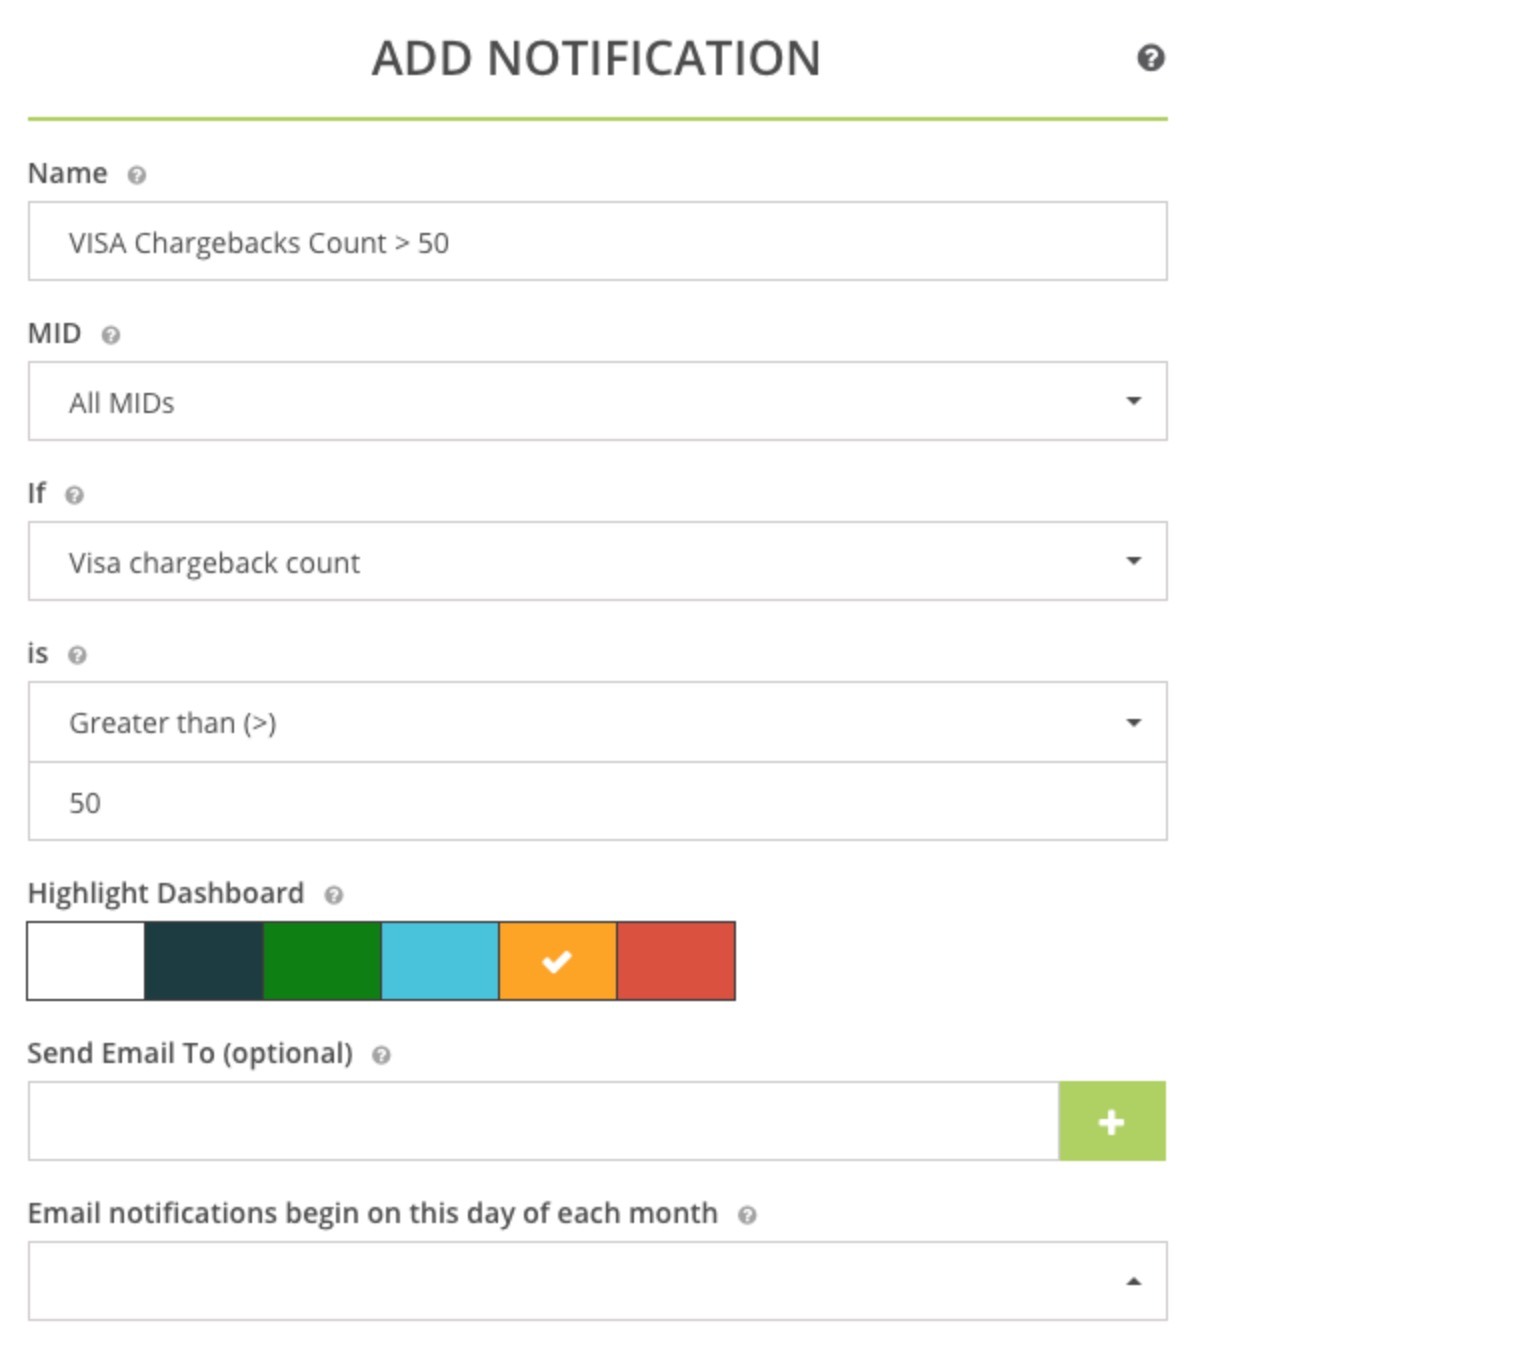View help for email notifications begin day
Viewport: 1516px width, 1364px height.
747,1215
